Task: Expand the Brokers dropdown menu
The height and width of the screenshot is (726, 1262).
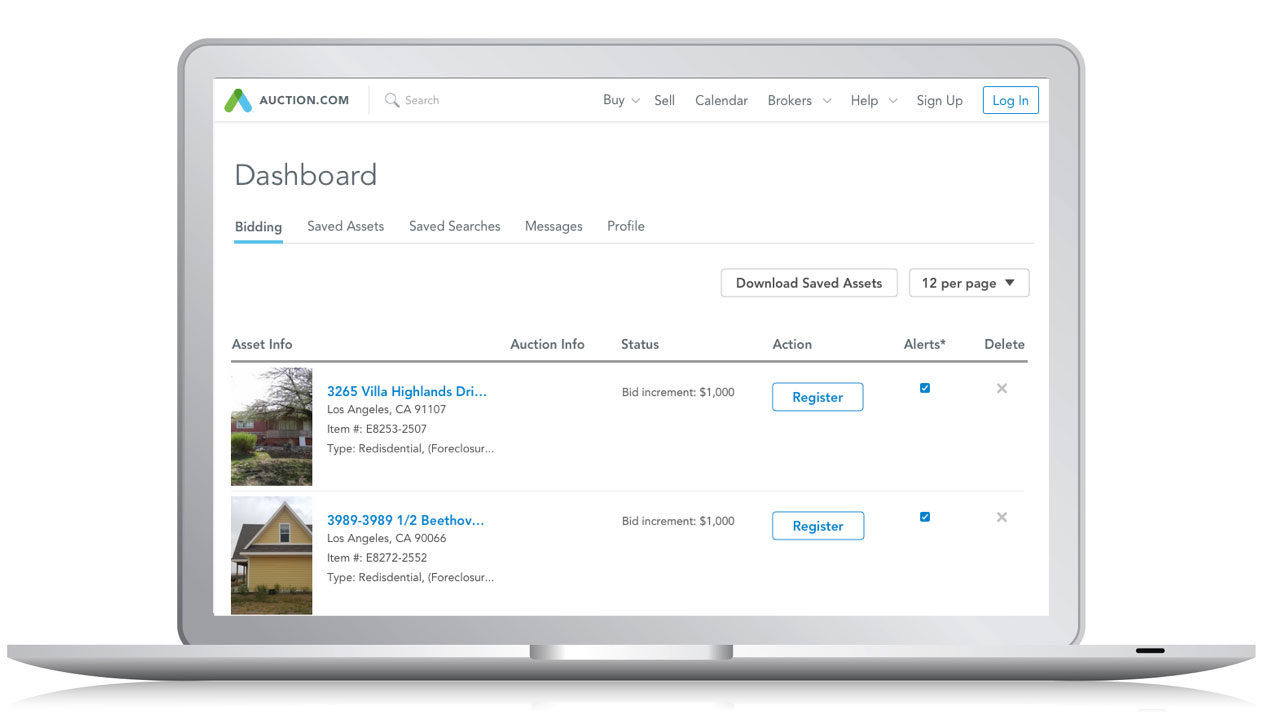Action: tap(798, 100)
